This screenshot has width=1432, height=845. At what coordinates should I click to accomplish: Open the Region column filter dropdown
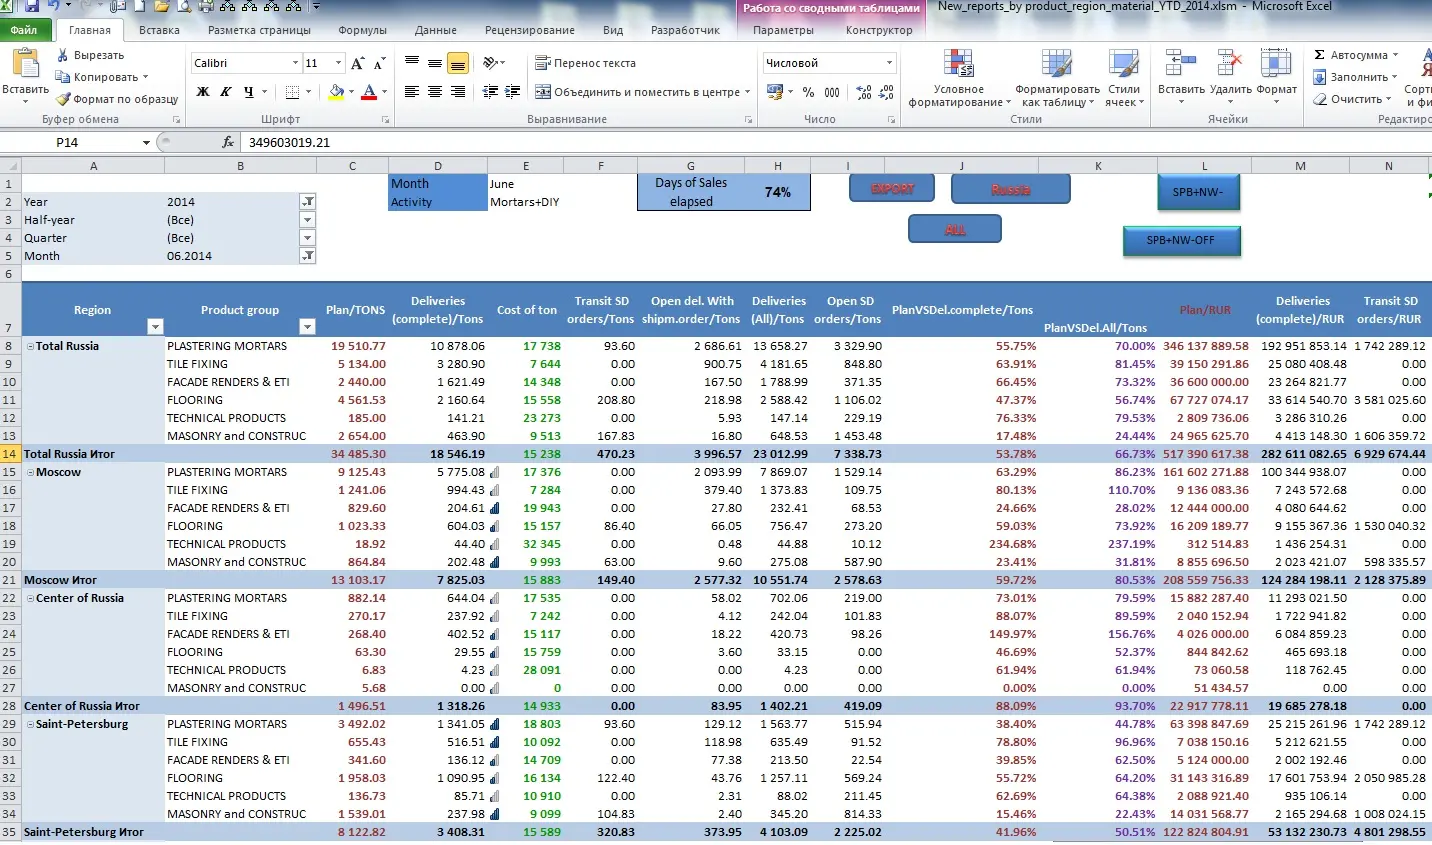coord(155,327)
